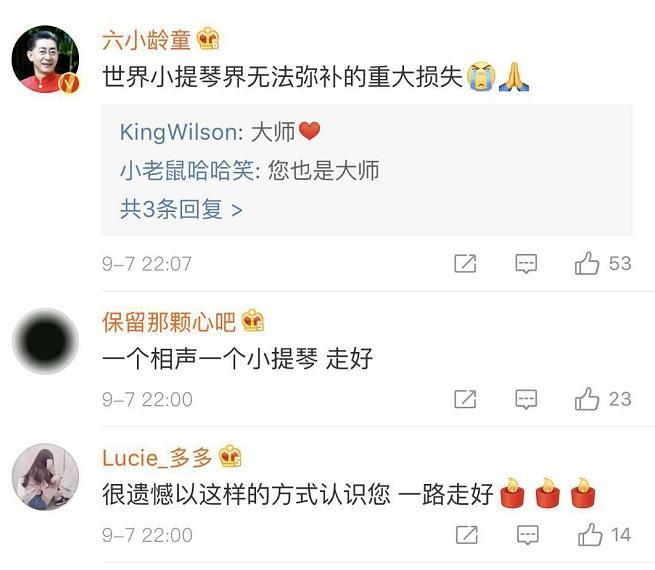Like Lucie_多多's comment with 14 likes
Viewport: 655px width, 570px height.
(x=590, y=535)
